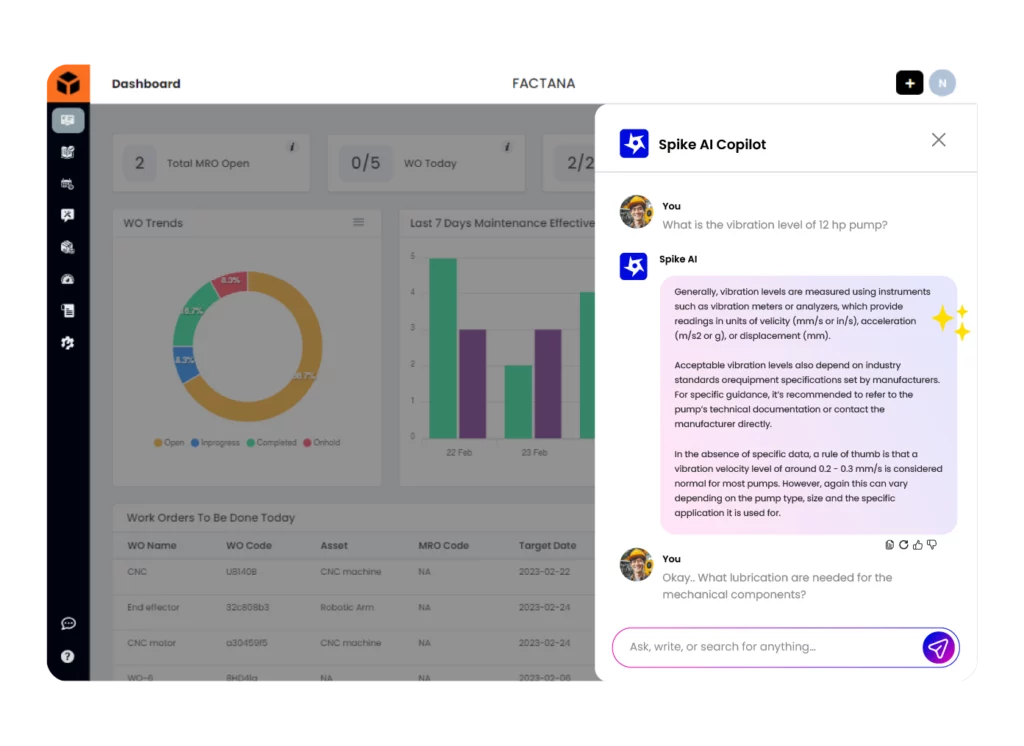Click WO code 32c808b3
This screenshot has height=746, width=1024.
[248, 608]
